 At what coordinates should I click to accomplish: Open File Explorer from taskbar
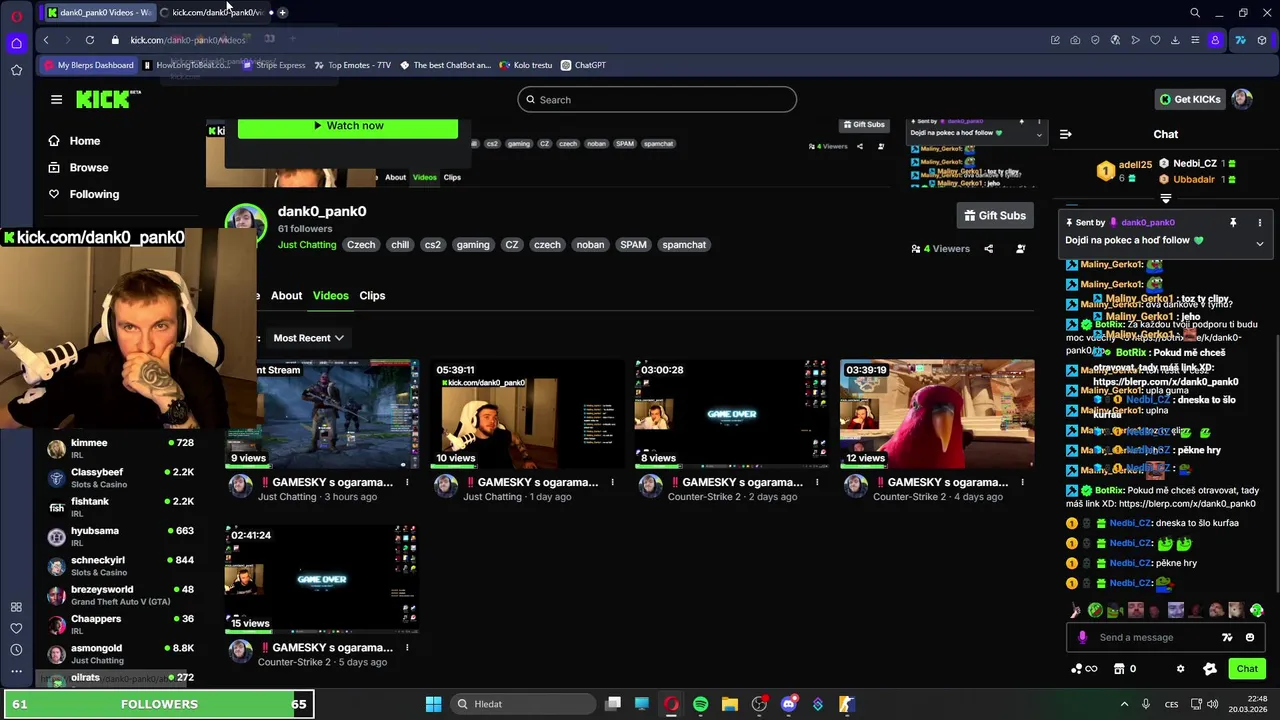point(729,704)
